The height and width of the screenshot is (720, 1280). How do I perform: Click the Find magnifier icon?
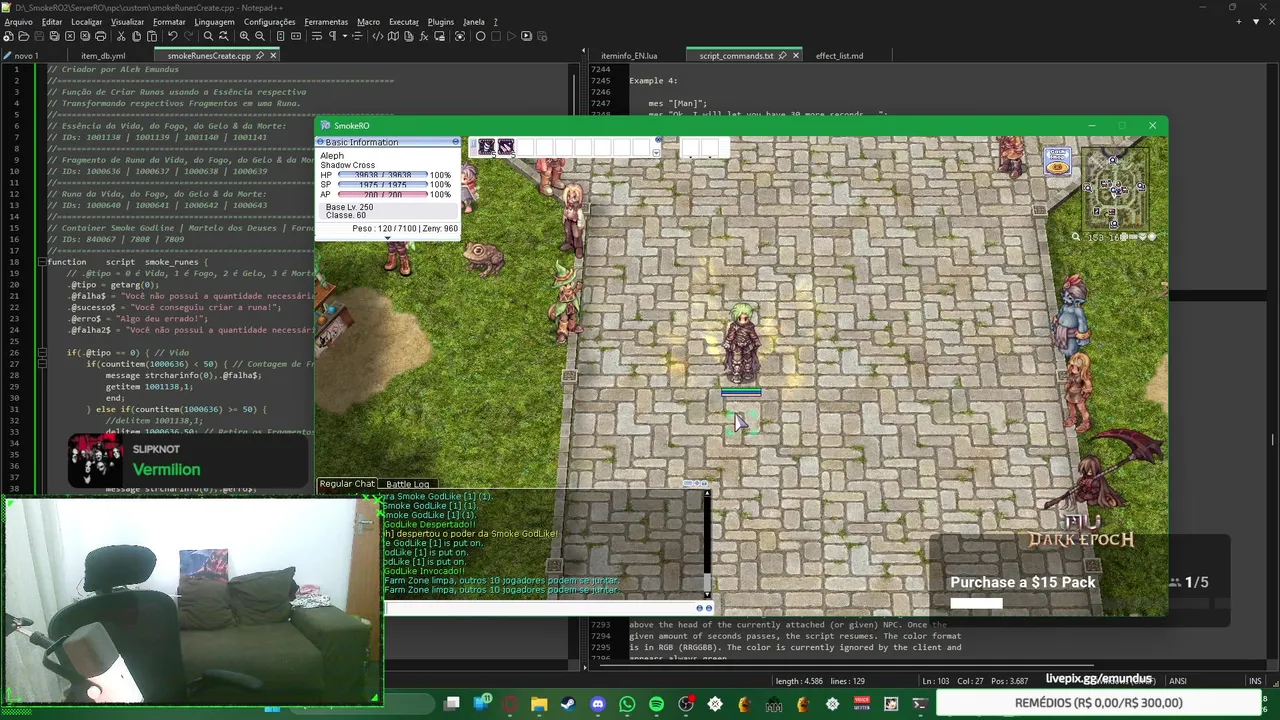(208, 36)
